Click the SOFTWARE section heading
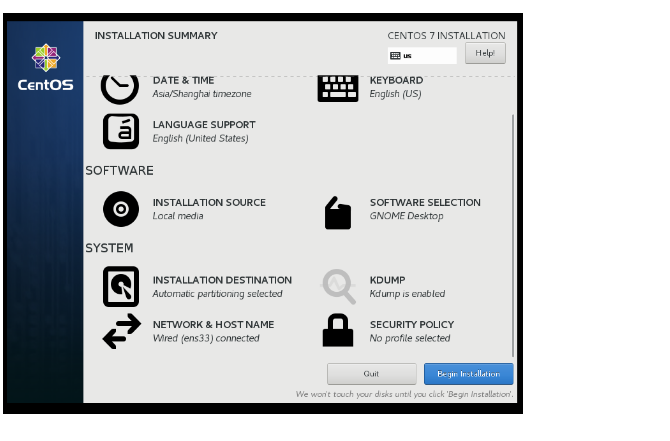This screenshot has width=670, height=441. (x=120, y=171)
